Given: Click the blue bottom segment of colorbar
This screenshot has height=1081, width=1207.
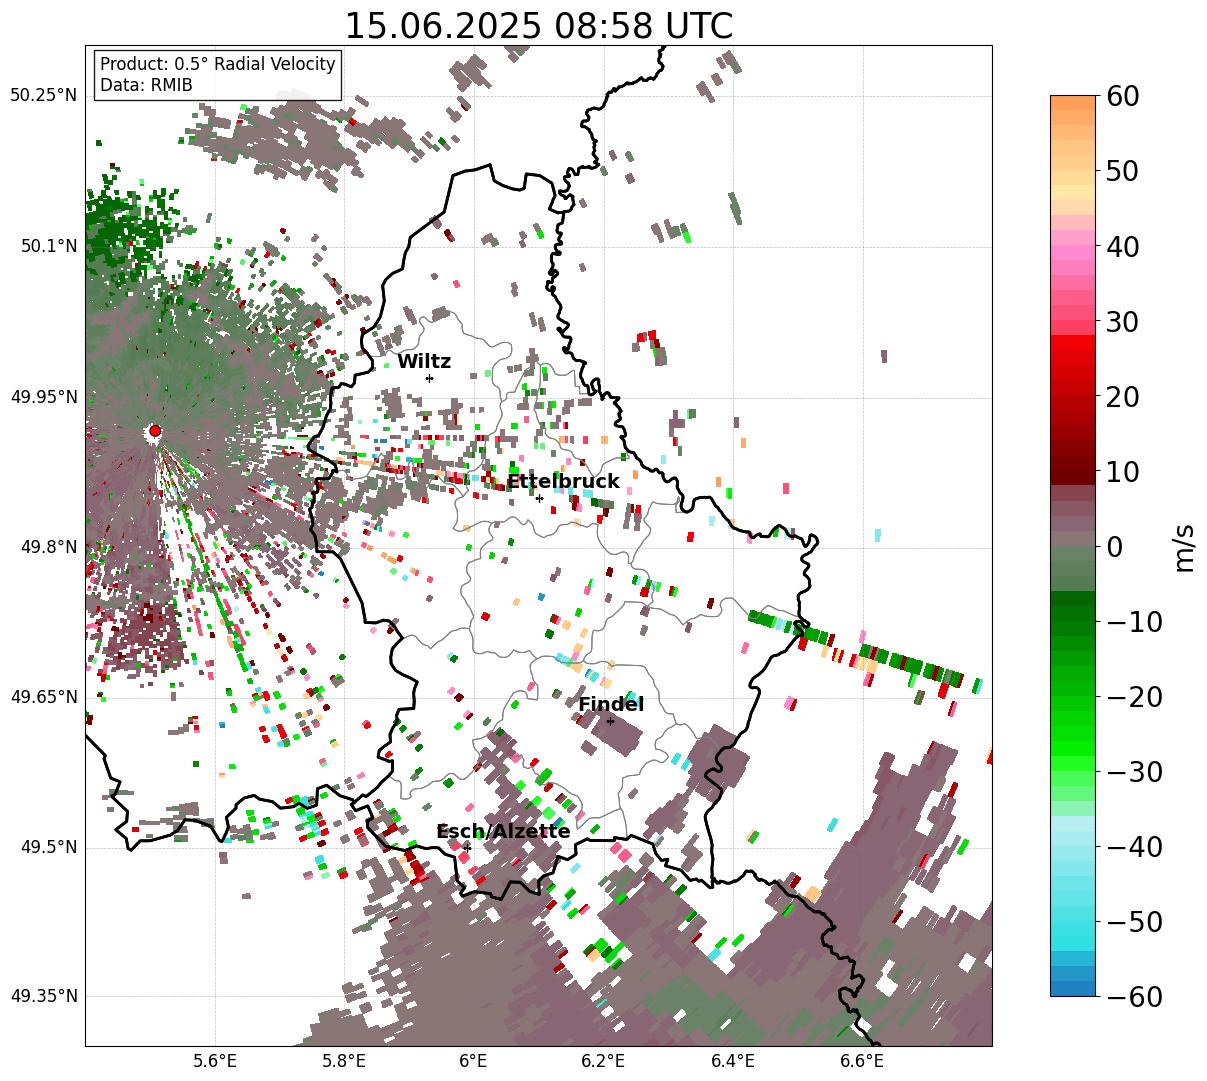Looking at the screenshot, I should [1073, 989].
